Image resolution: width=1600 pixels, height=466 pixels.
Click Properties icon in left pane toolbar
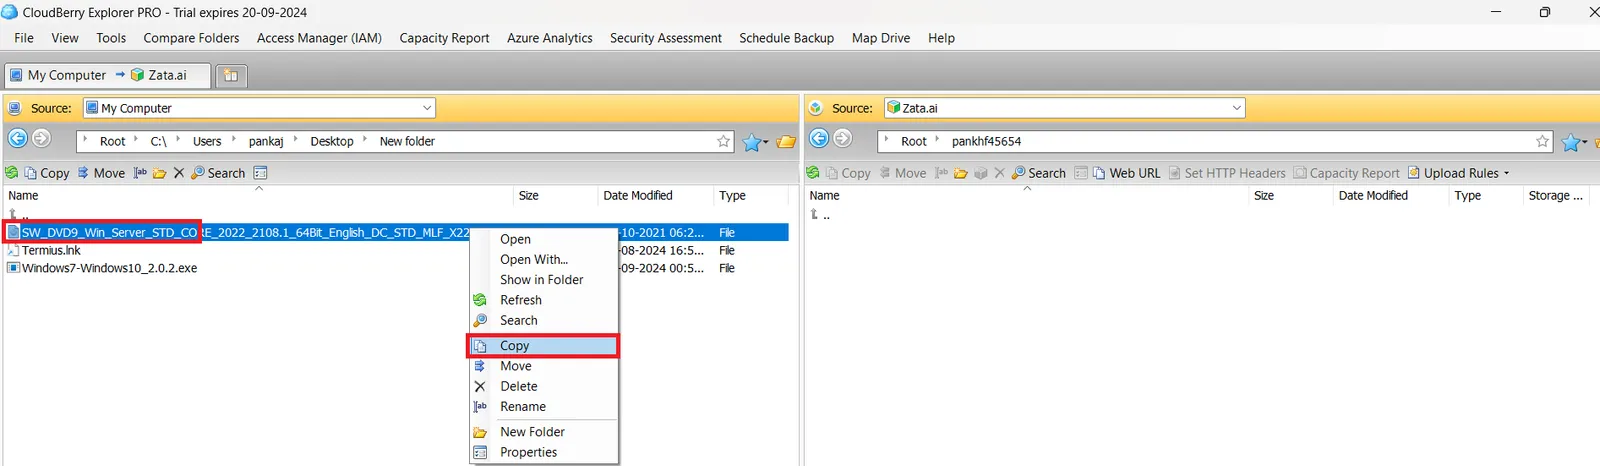click(260, 173)
